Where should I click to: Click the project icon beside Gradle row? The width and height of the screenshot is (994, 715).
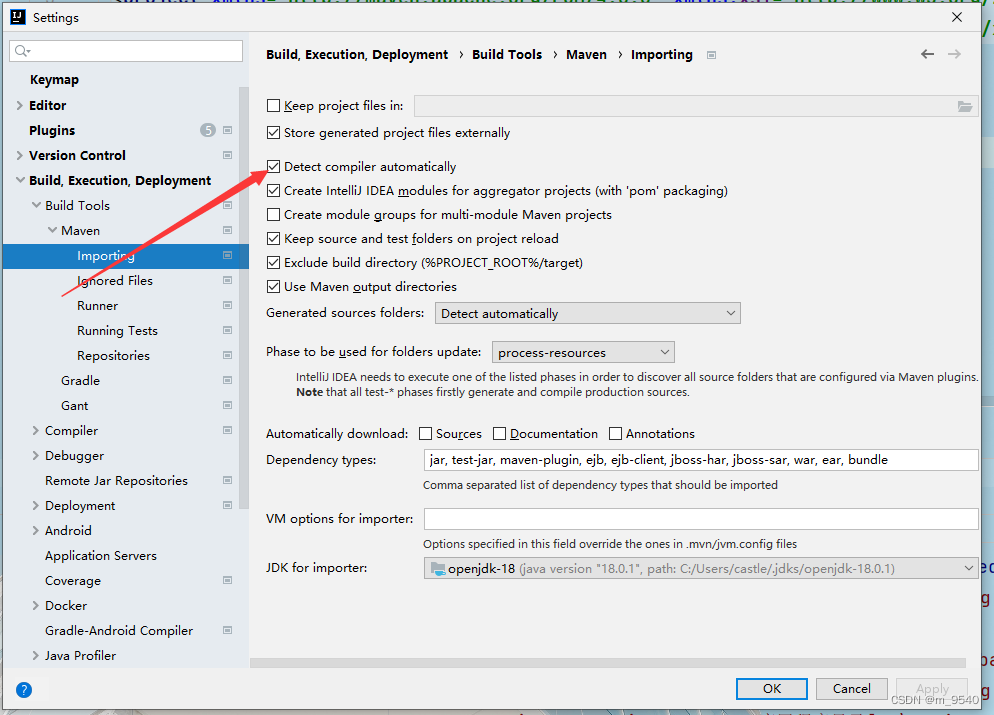[228, 380]
